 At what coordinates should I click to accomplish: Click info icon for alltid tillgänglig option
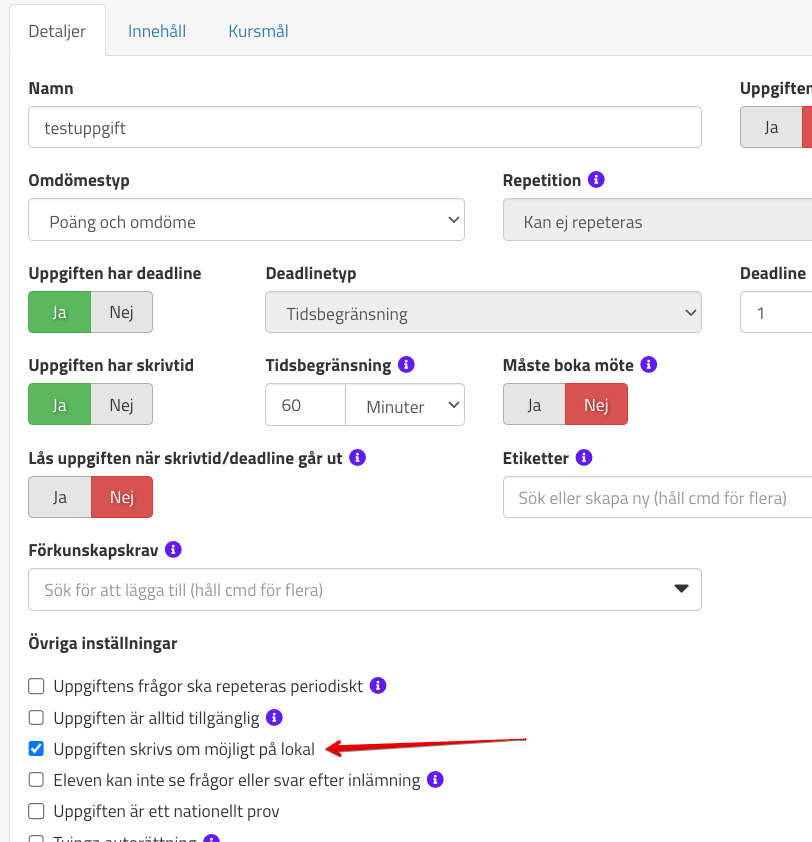275,717
